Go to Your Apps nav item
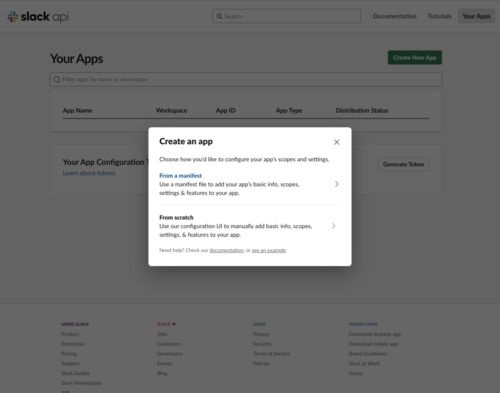 click(x=476, y=16)
